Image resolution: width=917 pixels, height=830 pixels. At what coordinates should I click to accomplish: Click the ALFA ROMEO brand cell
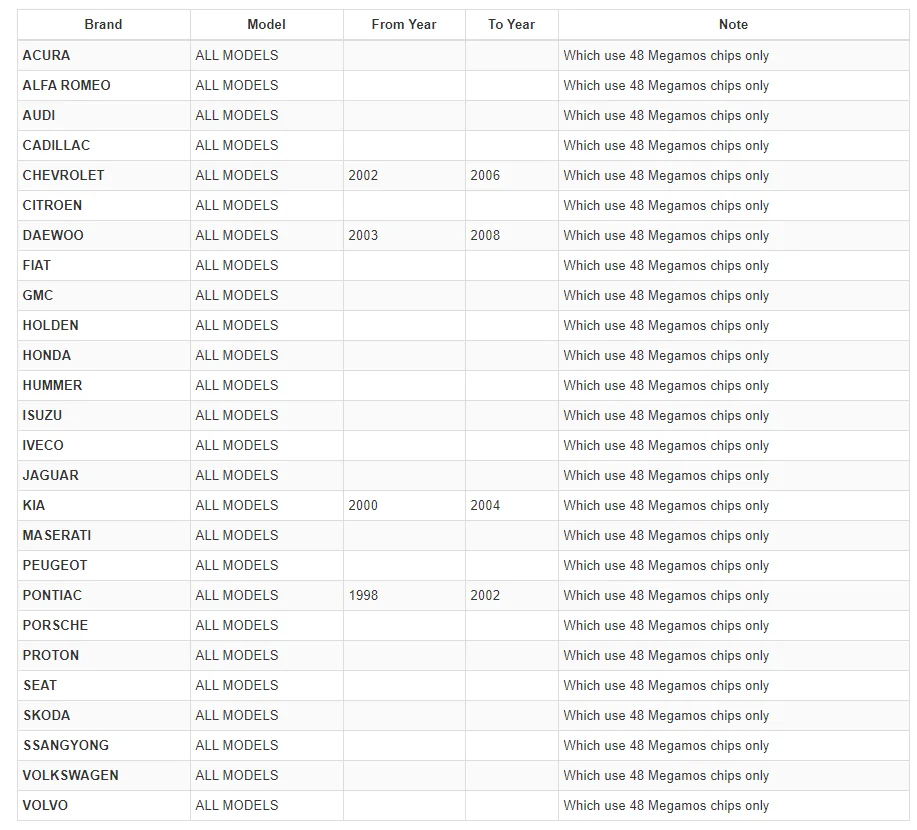point(67,85)
